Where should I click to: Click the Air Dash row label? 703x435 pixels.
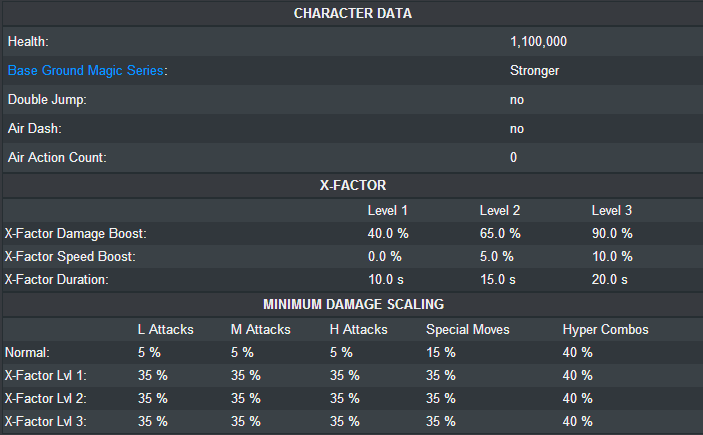pos(35,129)
